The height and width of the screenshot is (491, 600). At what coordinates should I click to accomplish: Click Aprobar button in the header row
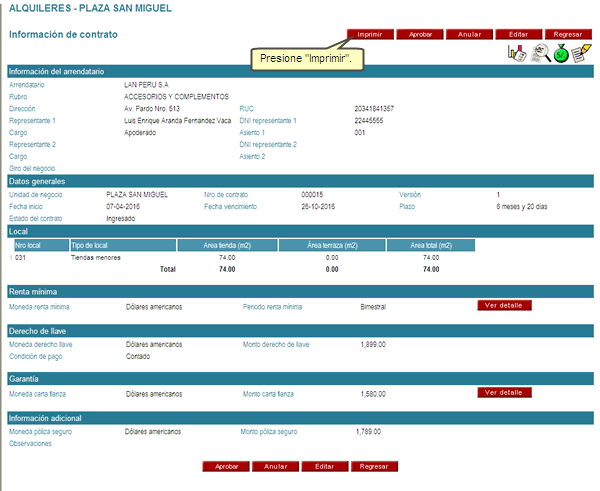coord(421,34)
